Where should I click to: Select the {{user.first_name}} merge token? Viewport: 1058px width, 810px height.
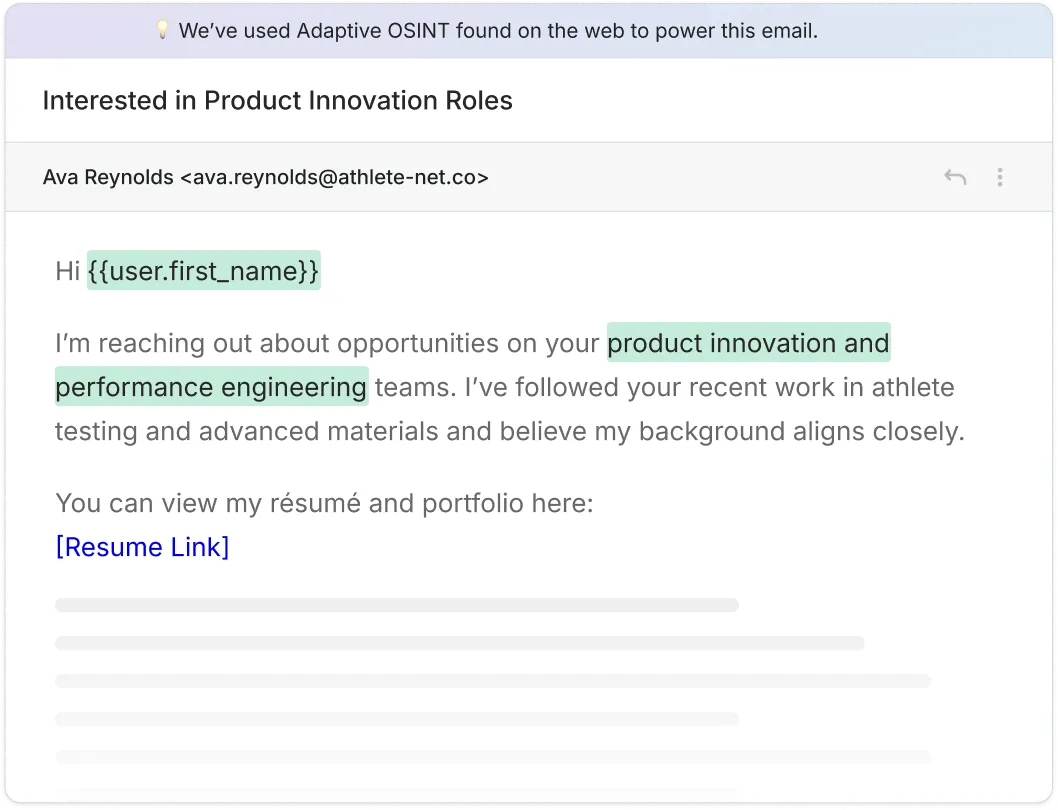[x=204, y=270]
